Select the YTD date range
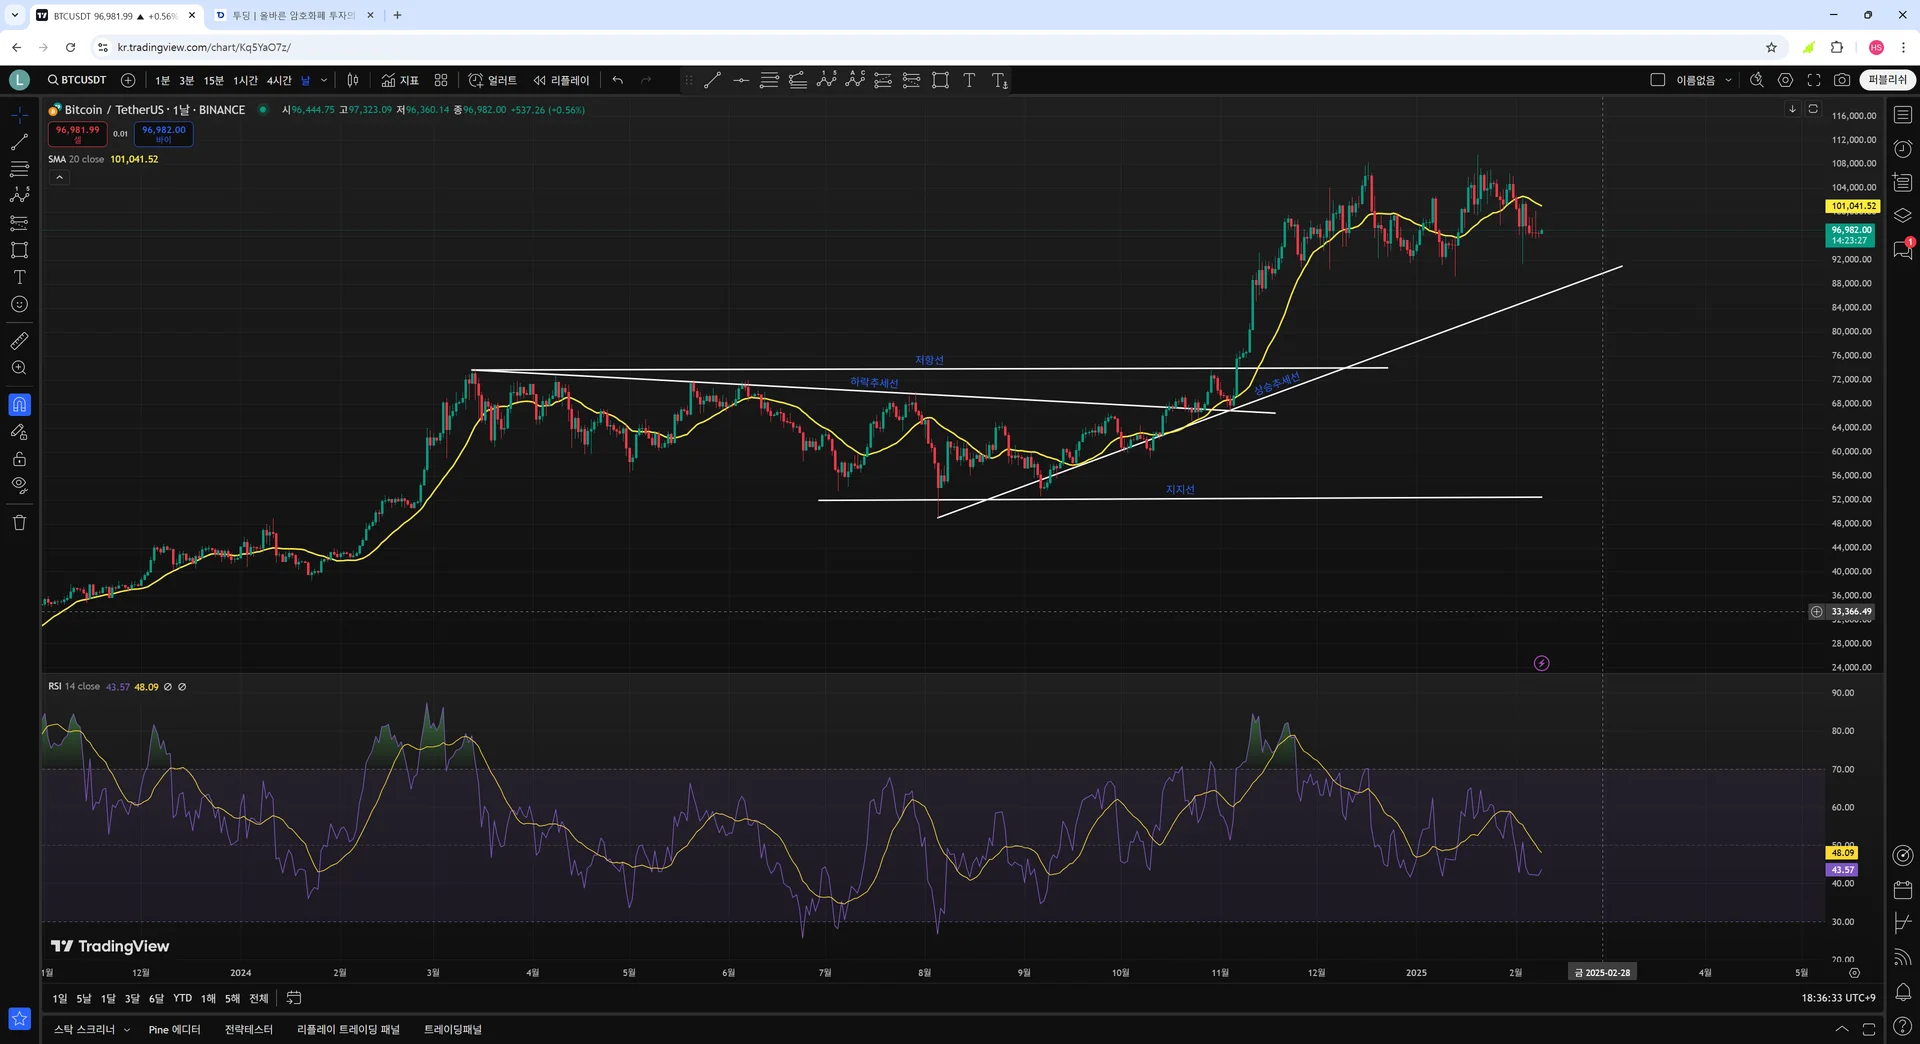 click(182, 998)
